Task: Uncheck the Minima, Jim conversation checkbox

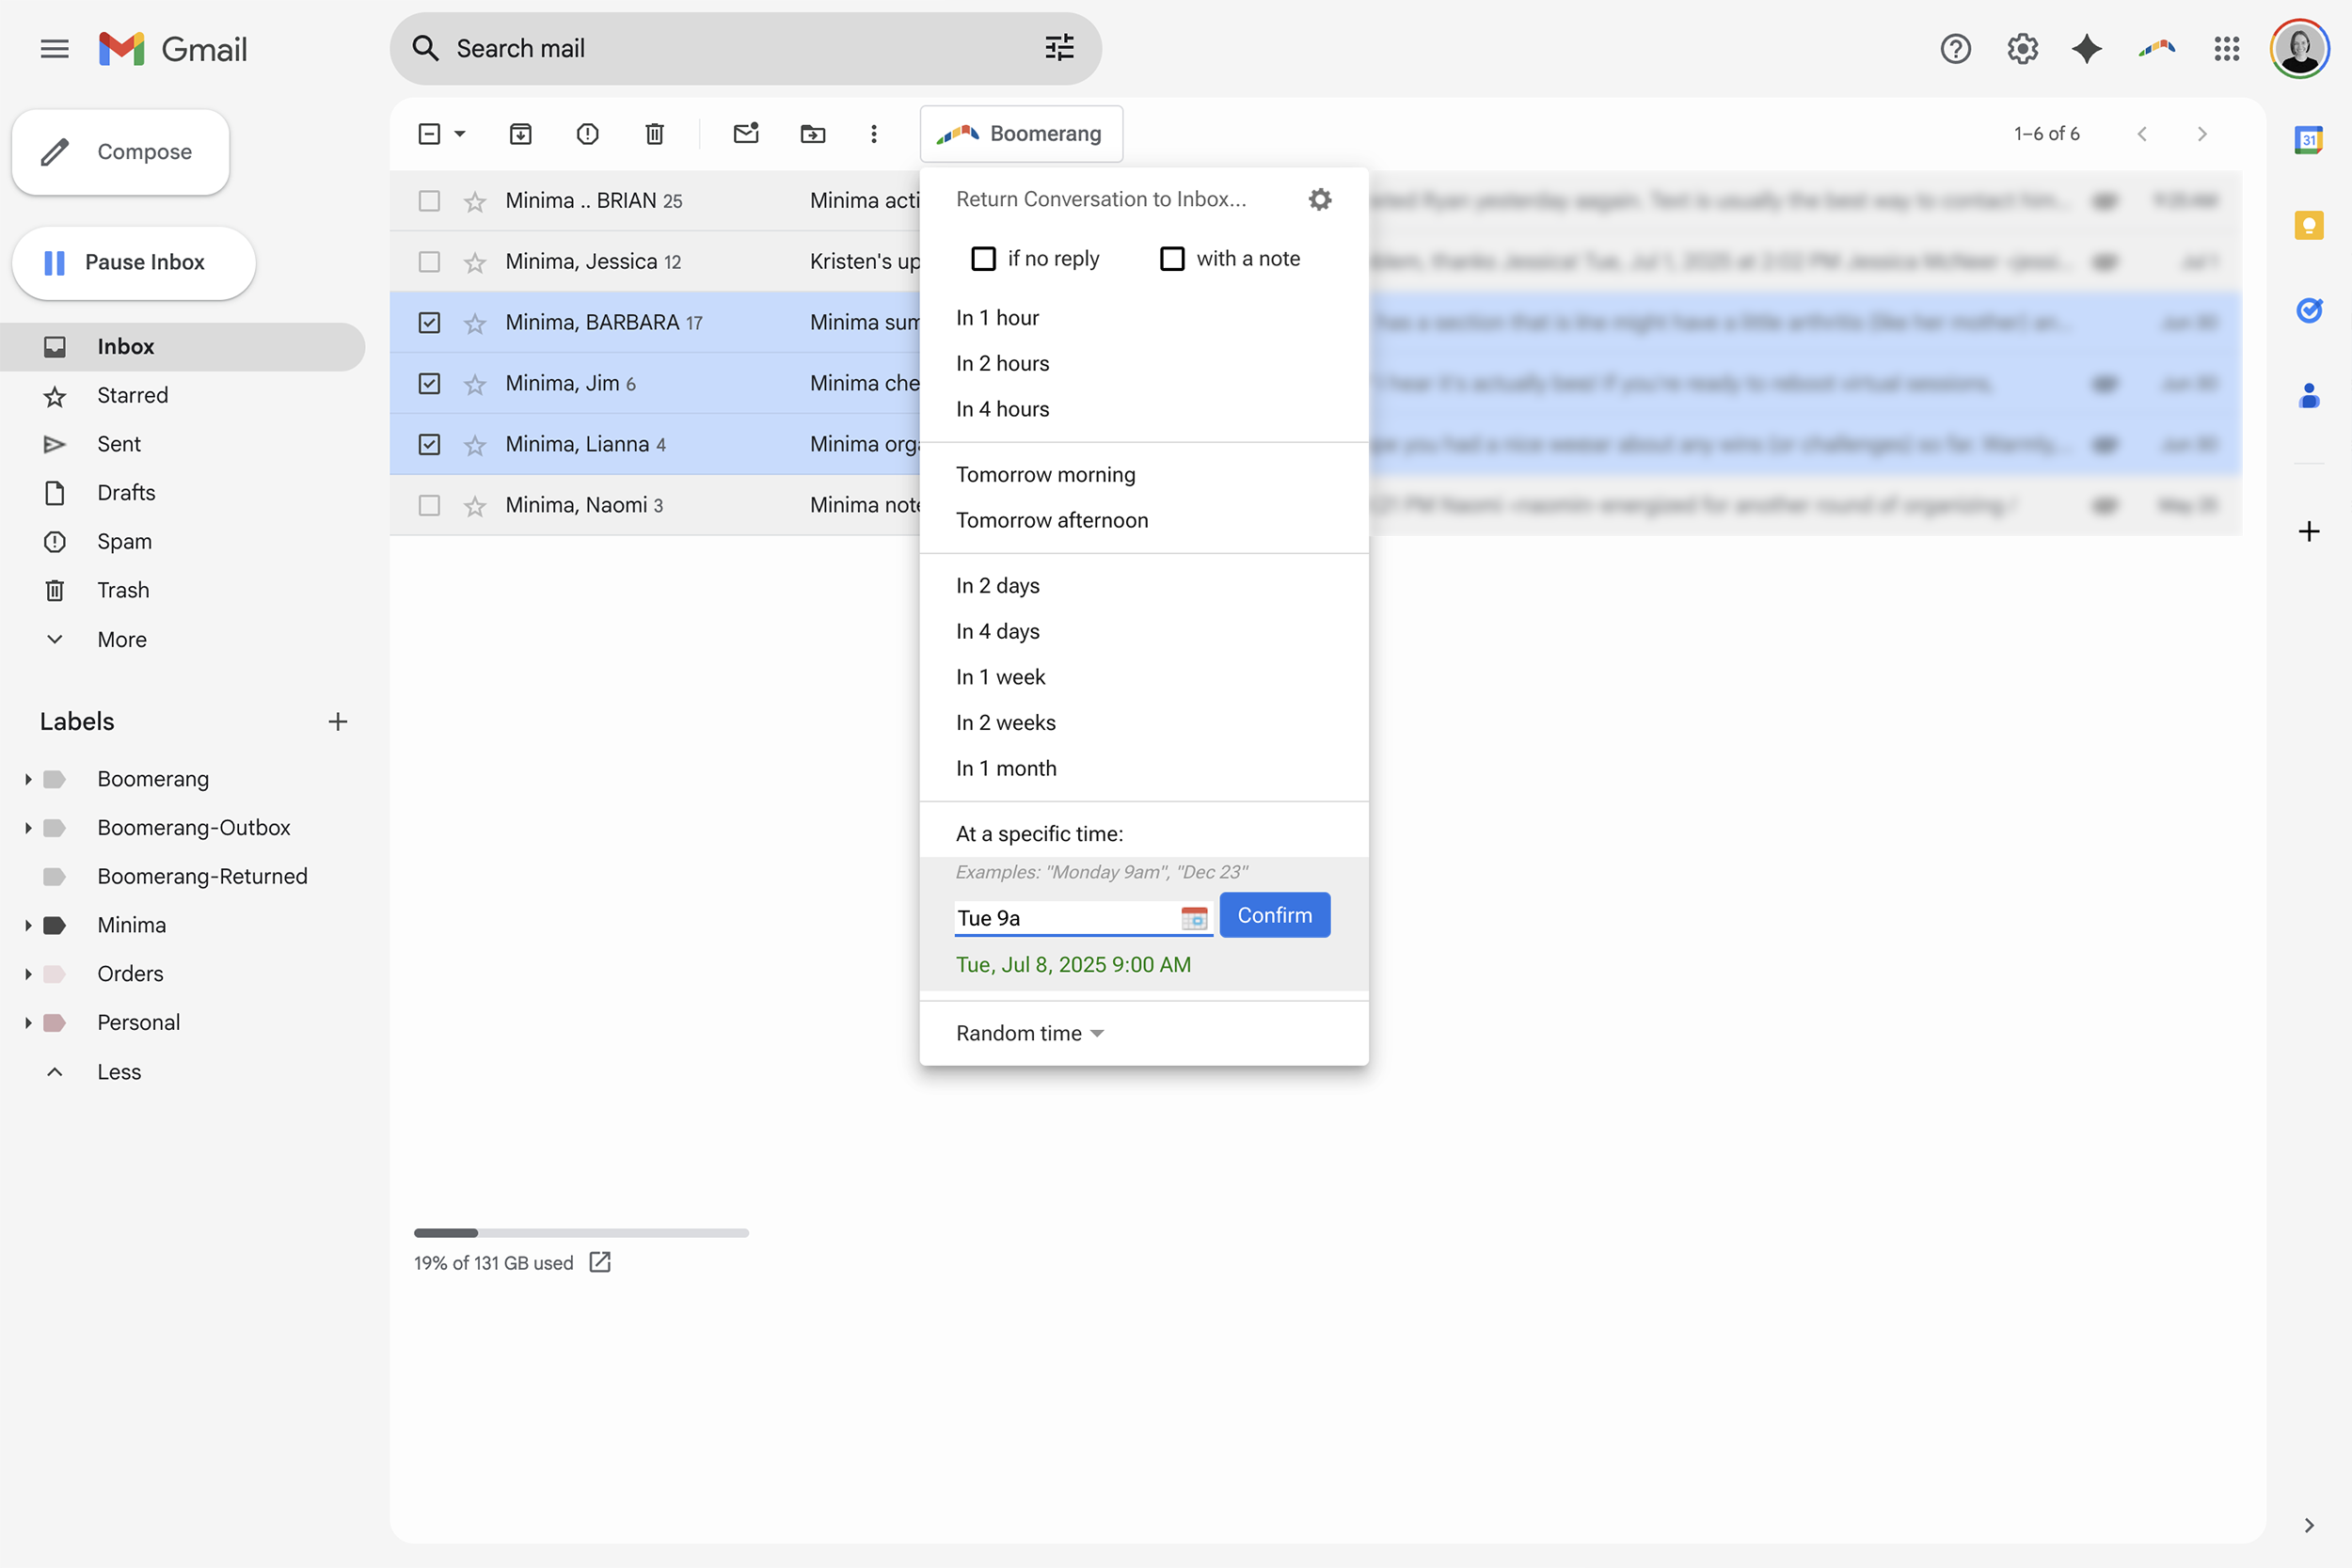Action: pos(429,383)
